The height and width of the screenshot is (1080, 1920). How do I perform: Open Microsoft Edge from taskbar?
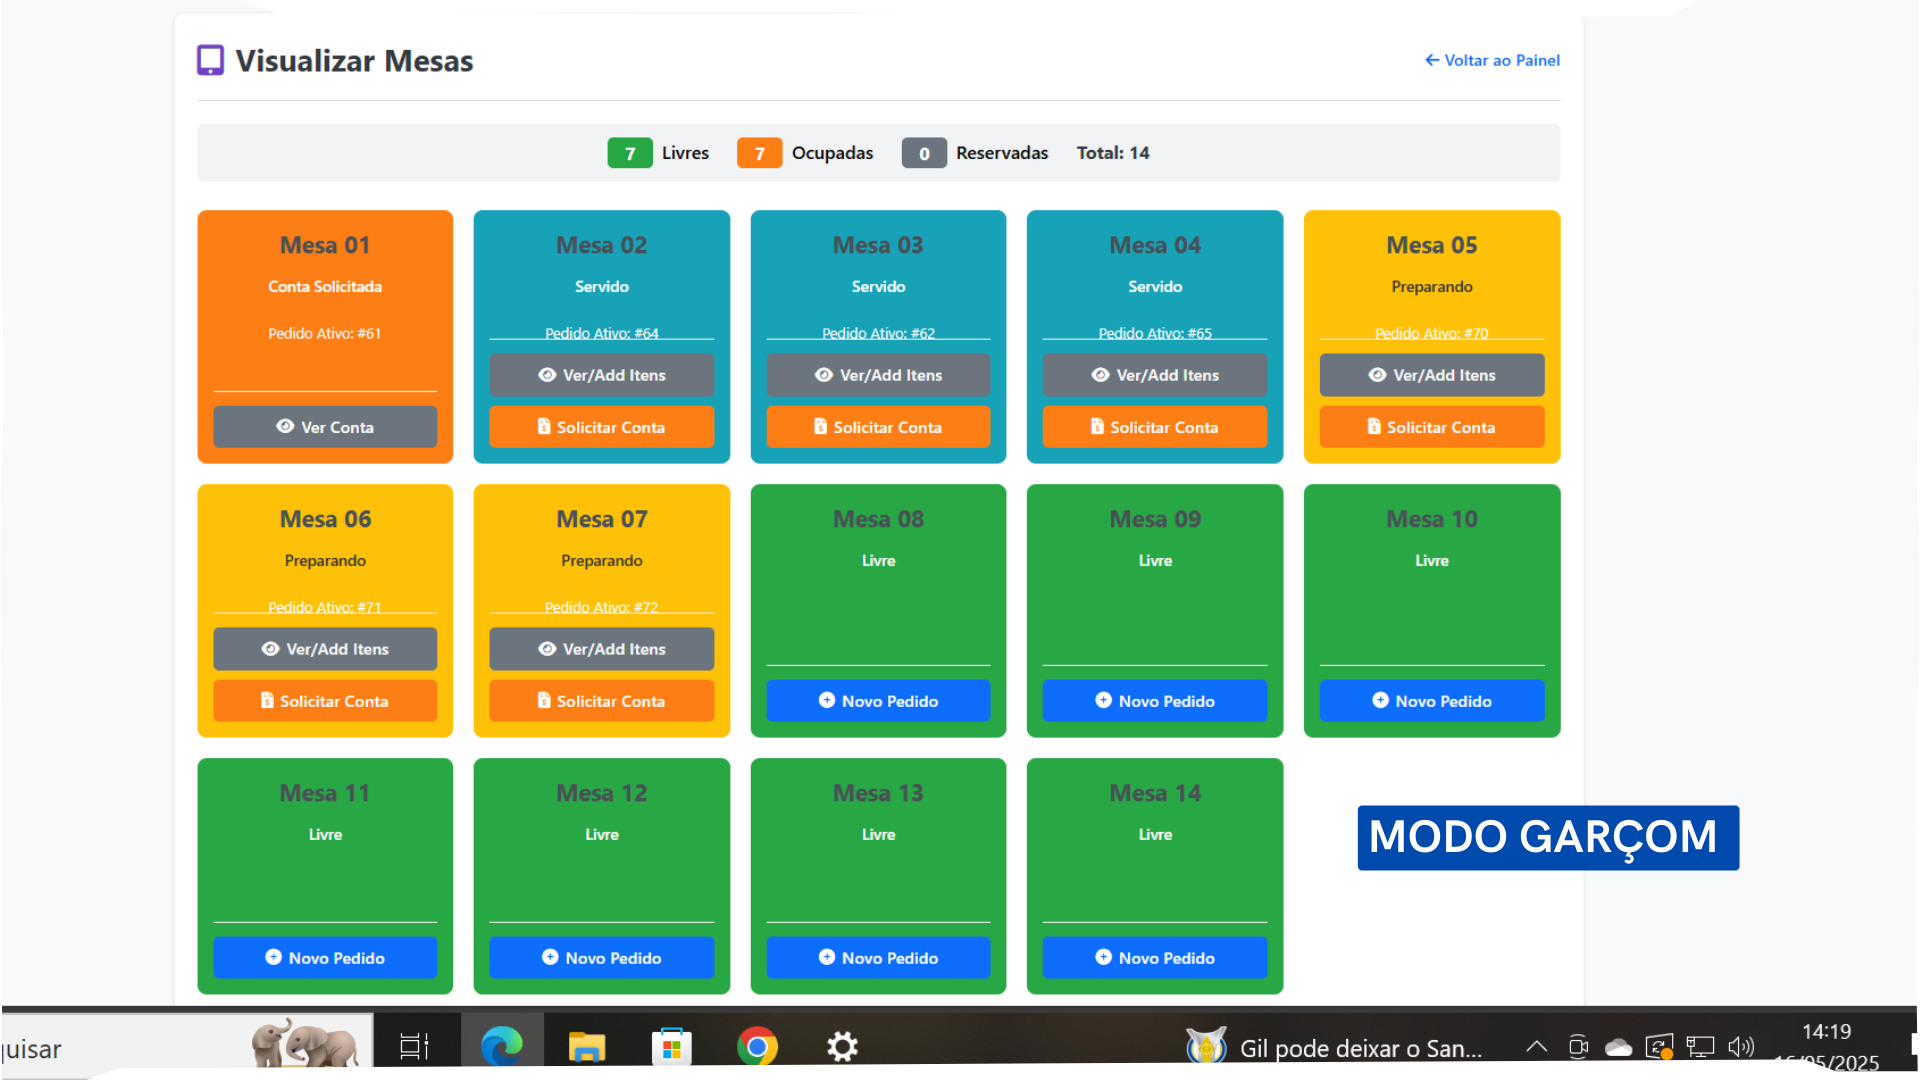click(x=502, y=1047)
